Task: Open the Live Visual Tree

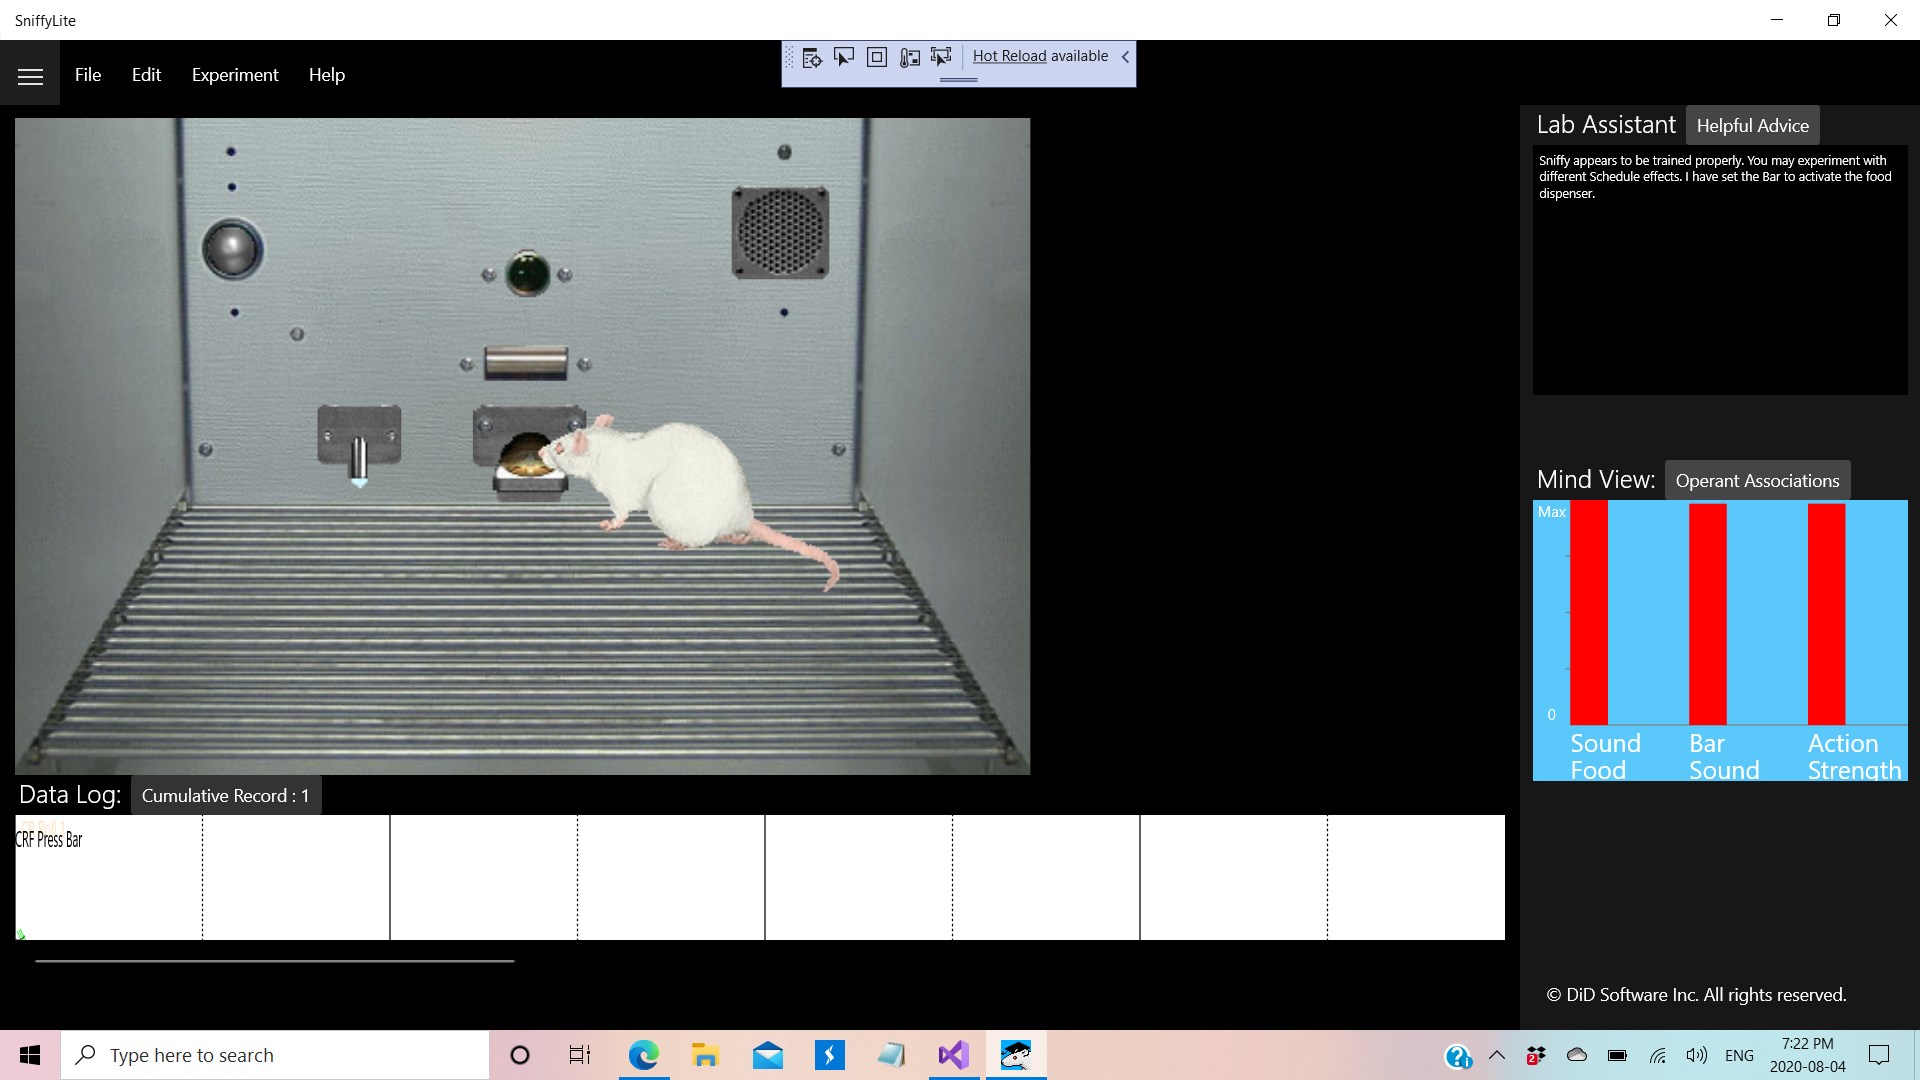Action: 812,57
